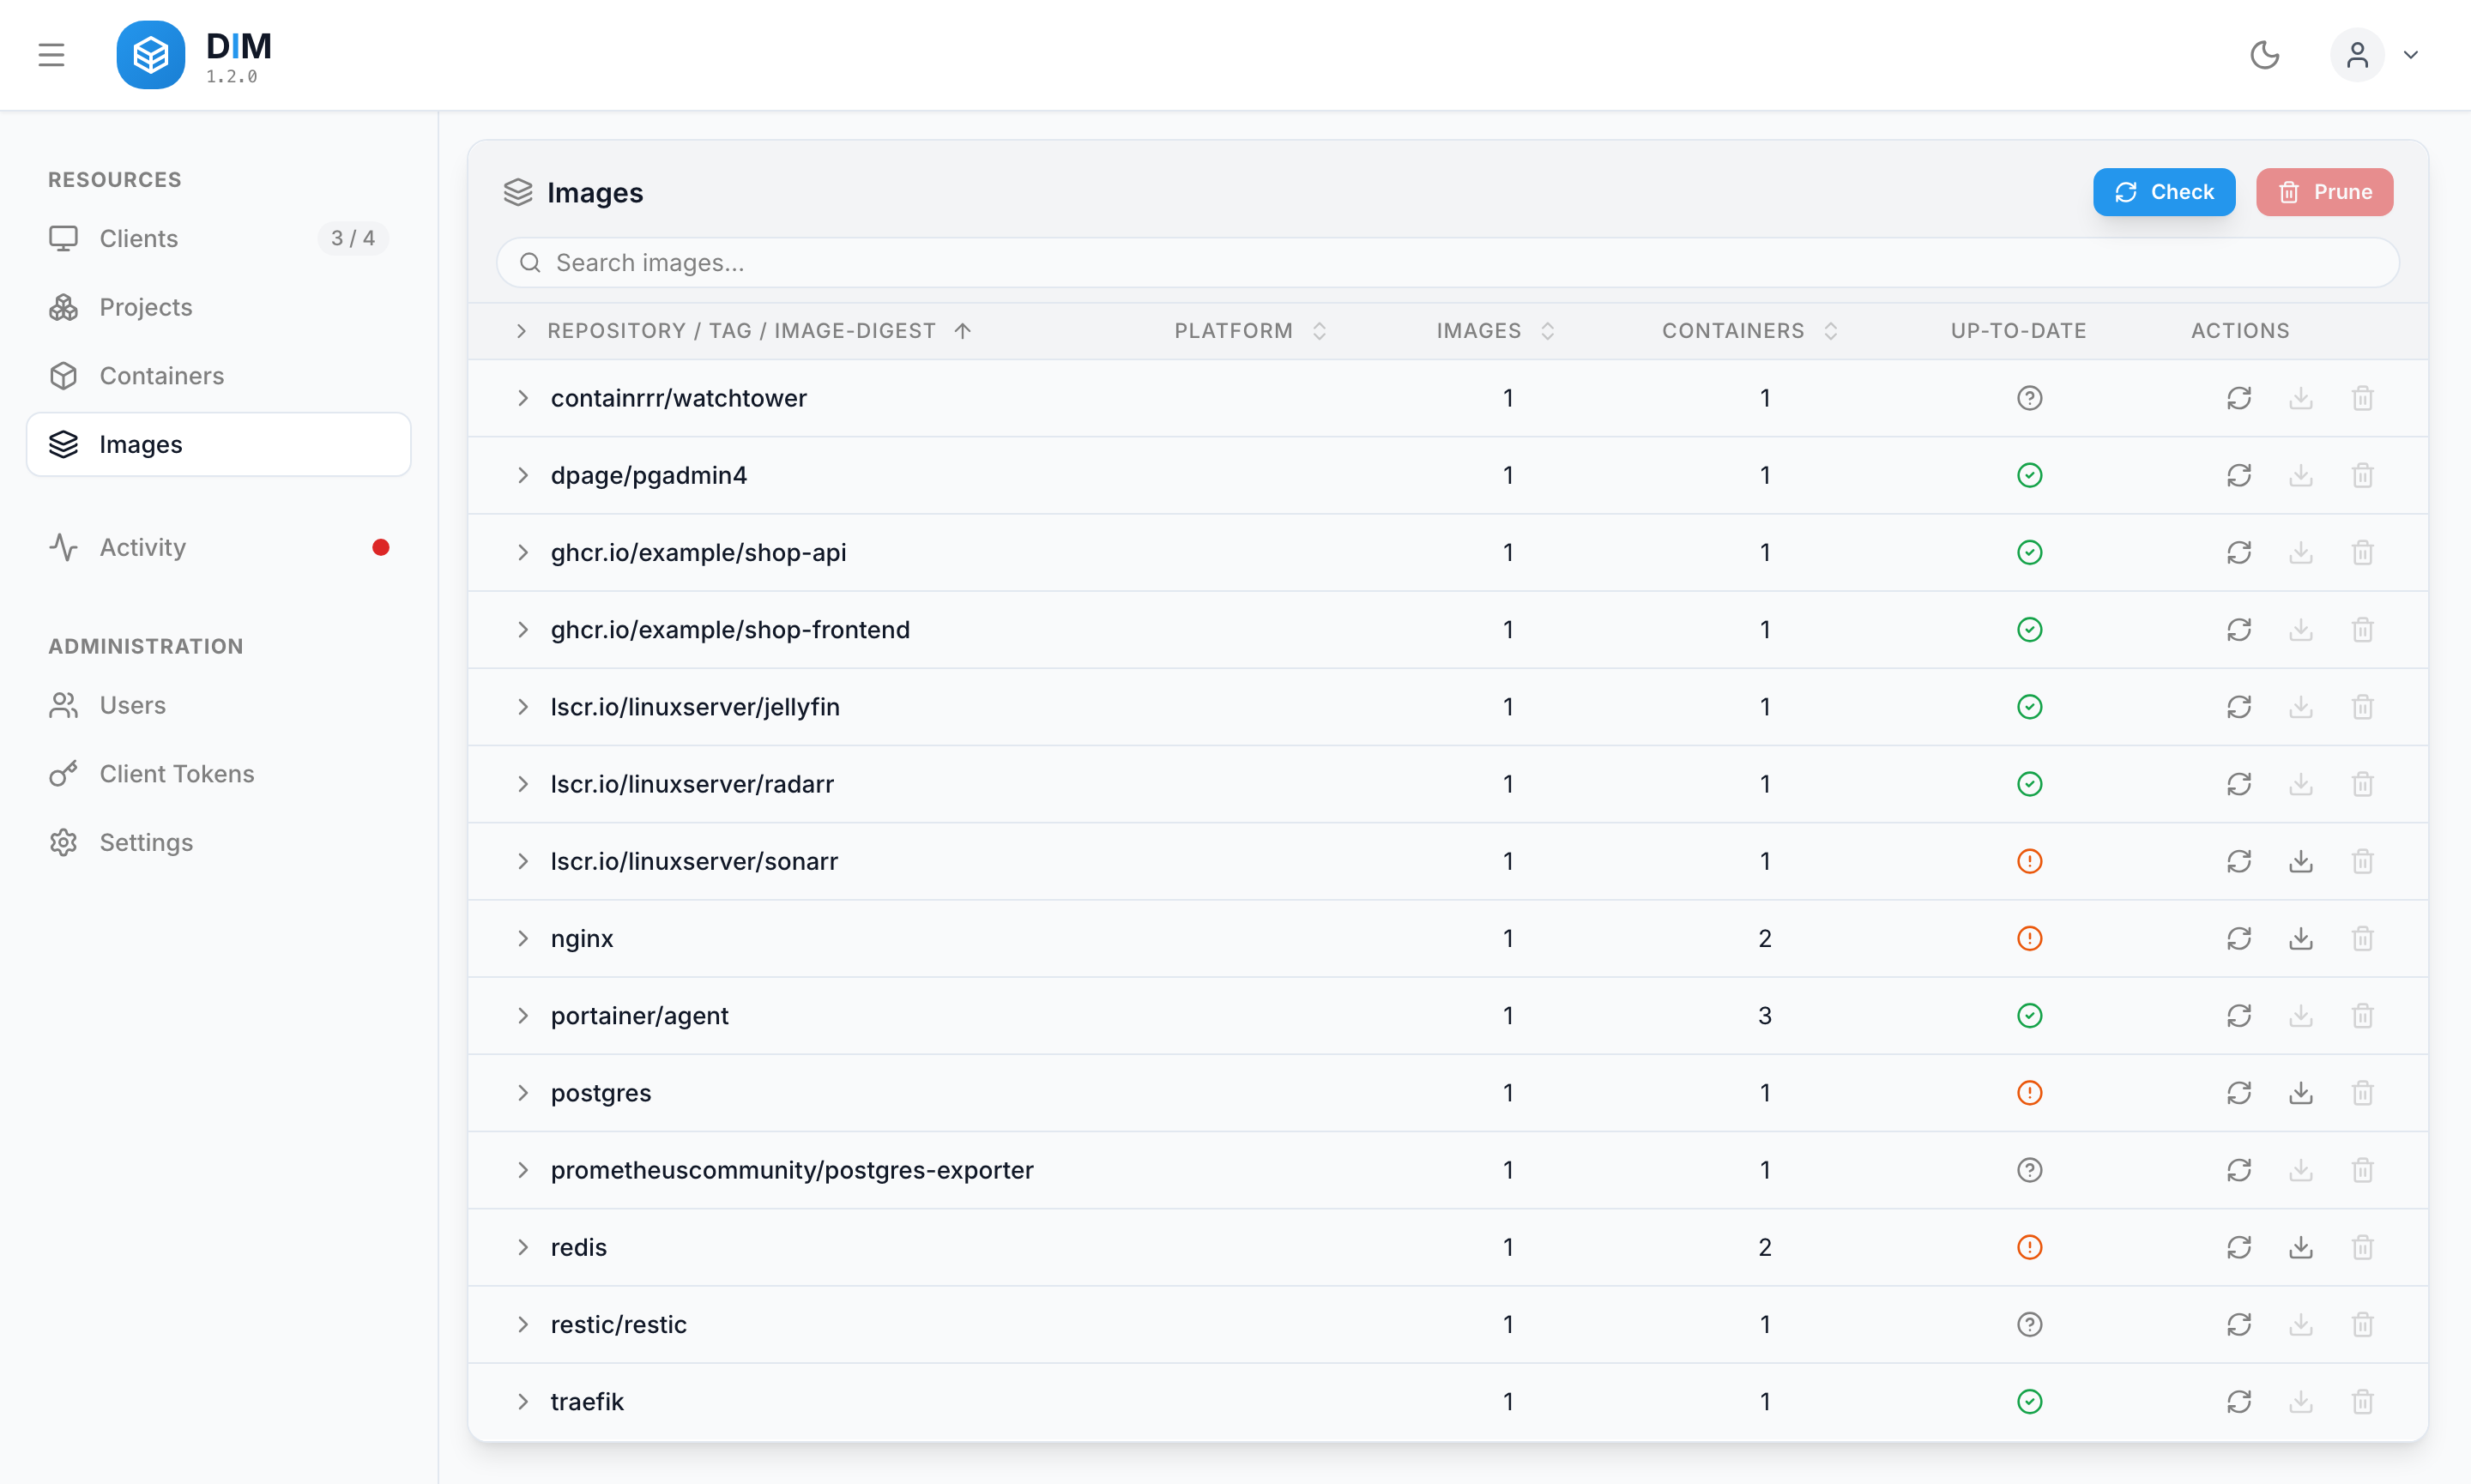This screenshot has width=2471, height=1484.
Task: Open Client Tokens page
Action: click(x=218, y=774)
